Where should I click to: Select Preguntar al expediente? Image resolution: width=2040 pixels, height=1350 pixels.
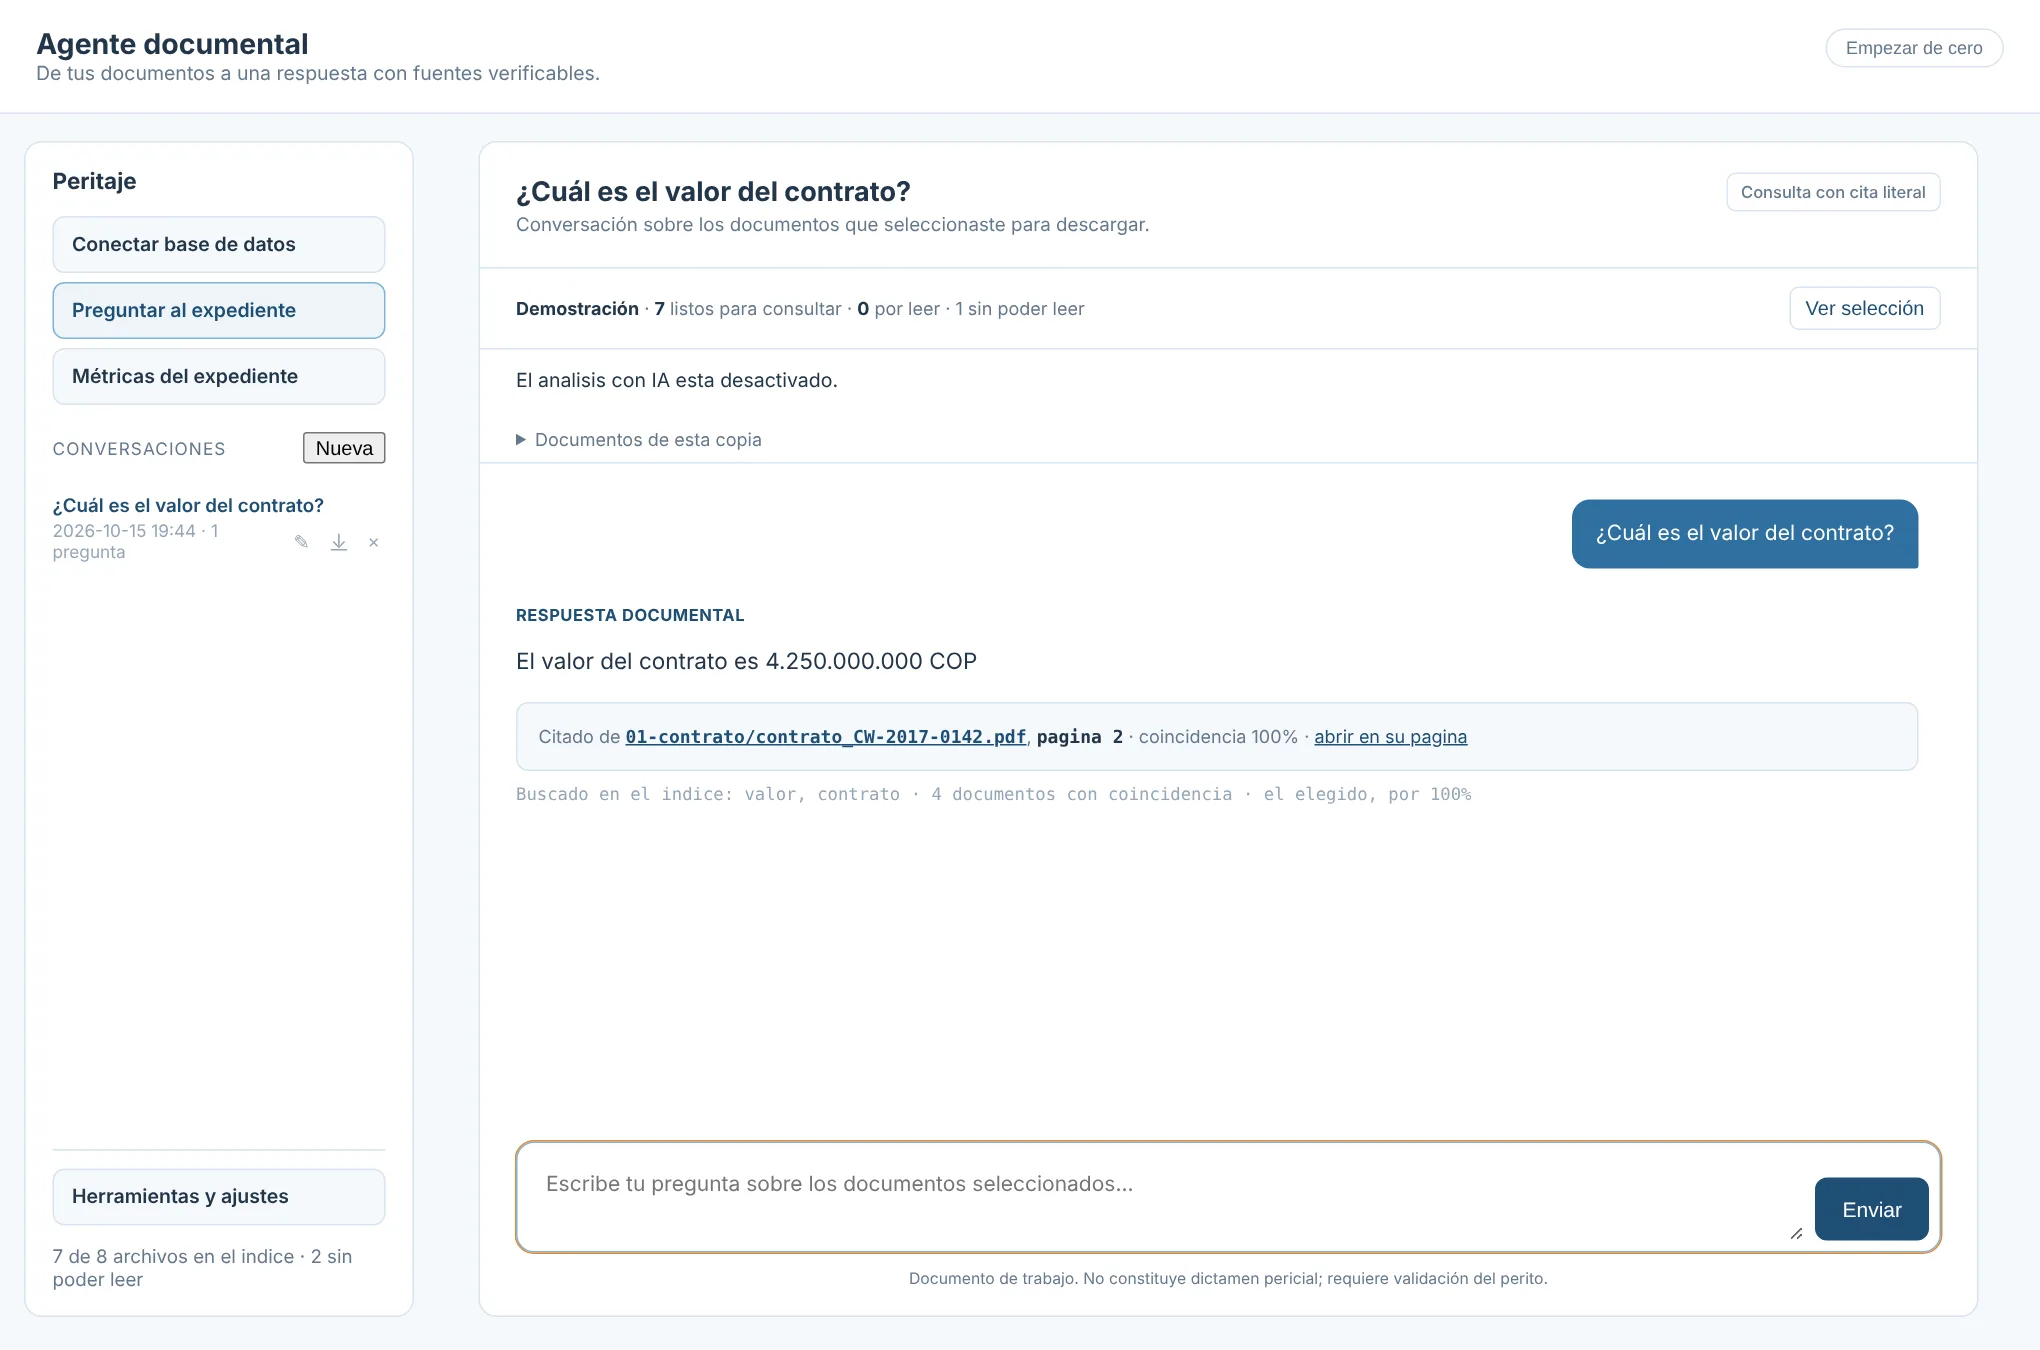[x=219, y=310]
